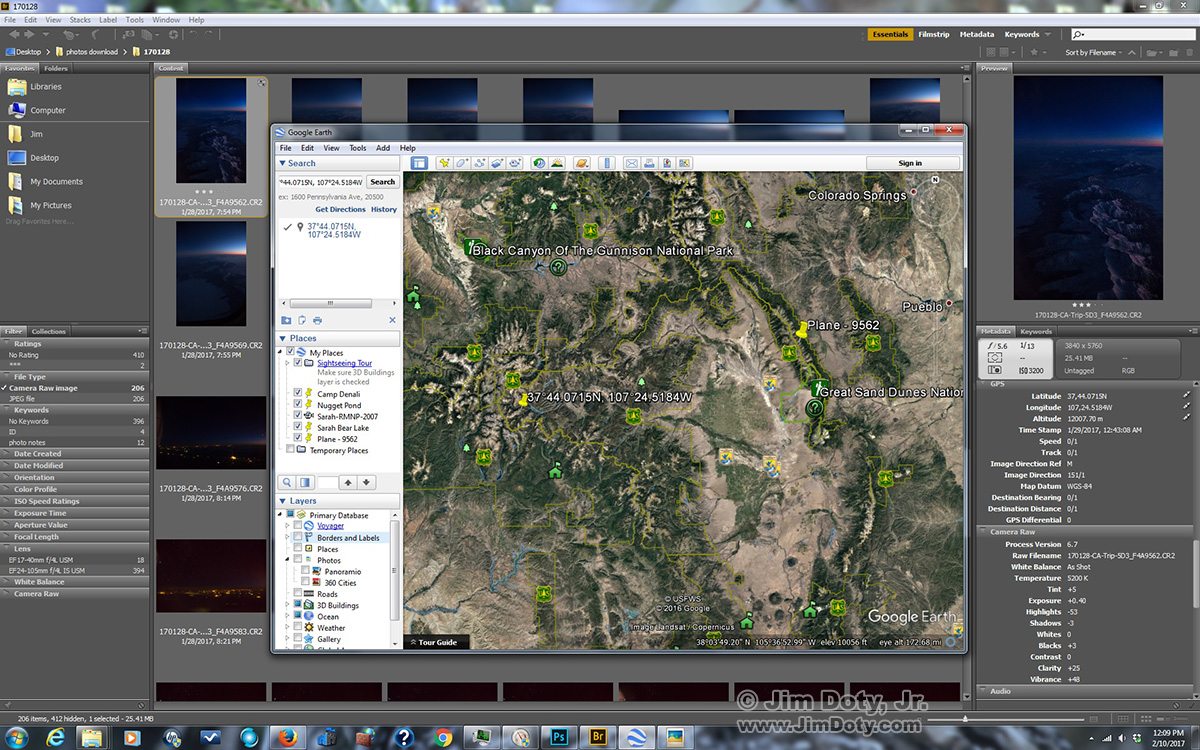Image resolution: width=1200 pixels, height=750 pixels.
Task: Check the Temporary Places checkbox
Action: (291, 450)
